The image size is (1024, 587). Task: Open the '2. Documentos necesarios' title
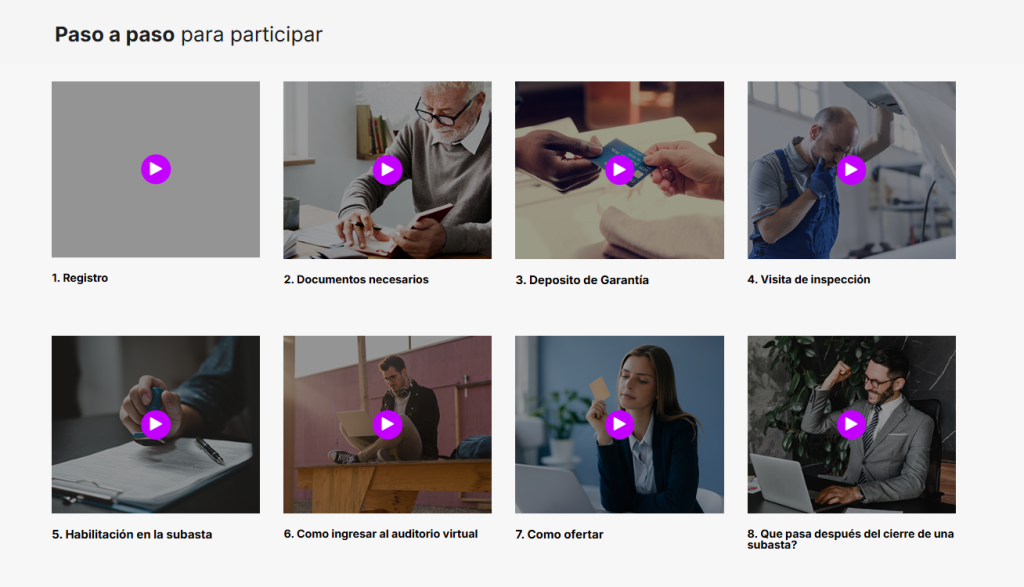(x=356, y=279)
